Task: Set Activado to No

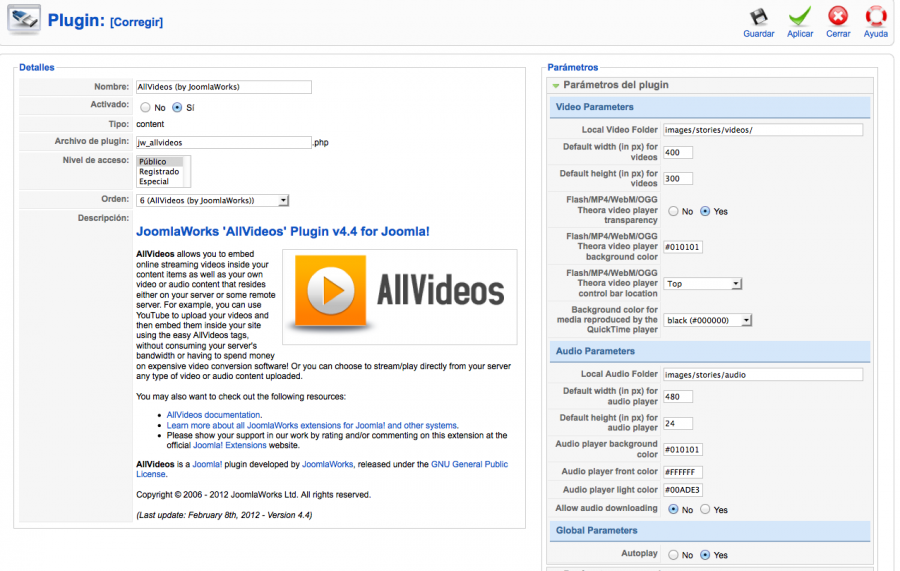Action: [x=145, y=107]
